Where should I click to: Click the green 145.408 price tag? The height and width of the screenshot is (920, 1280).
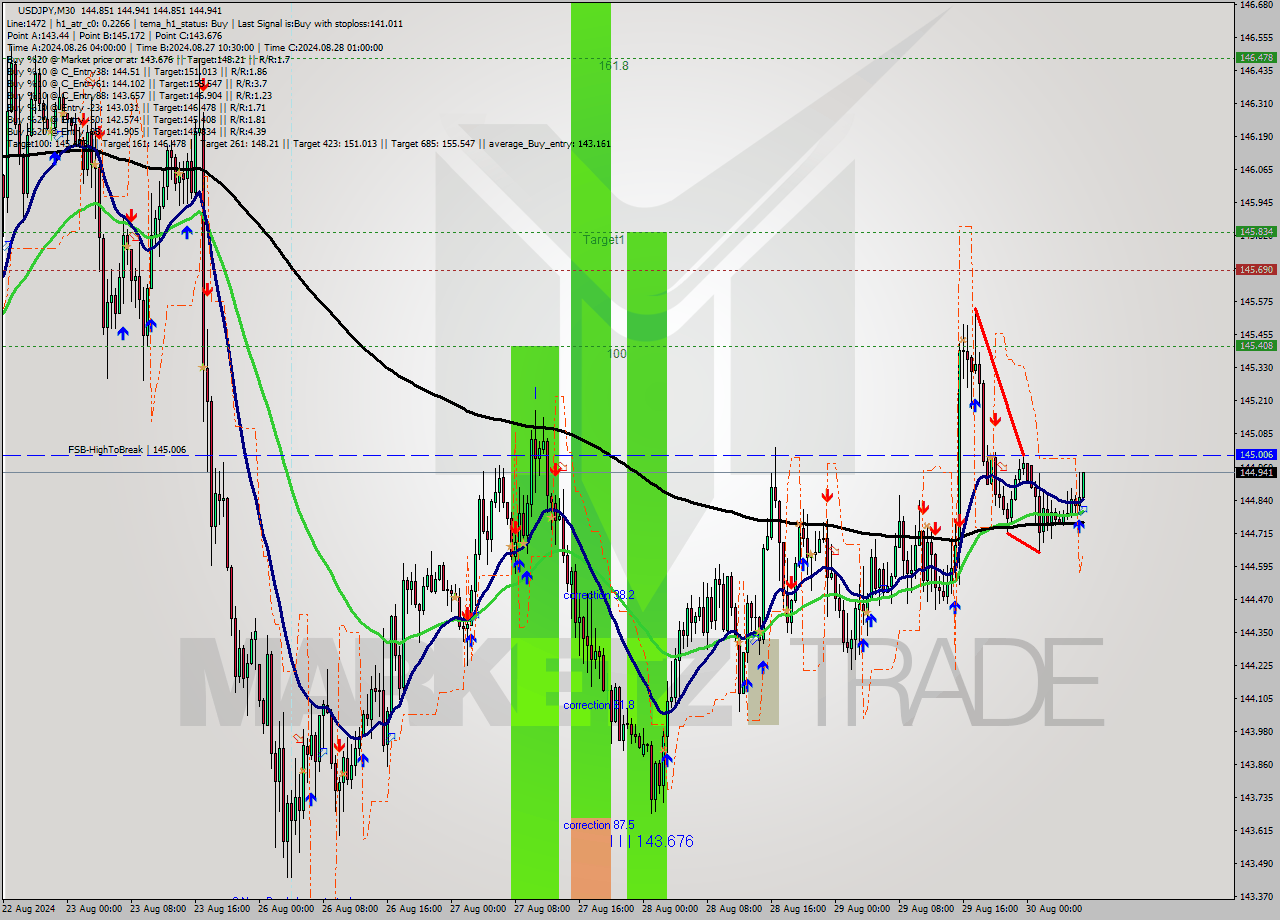[x=1256, y=345]
